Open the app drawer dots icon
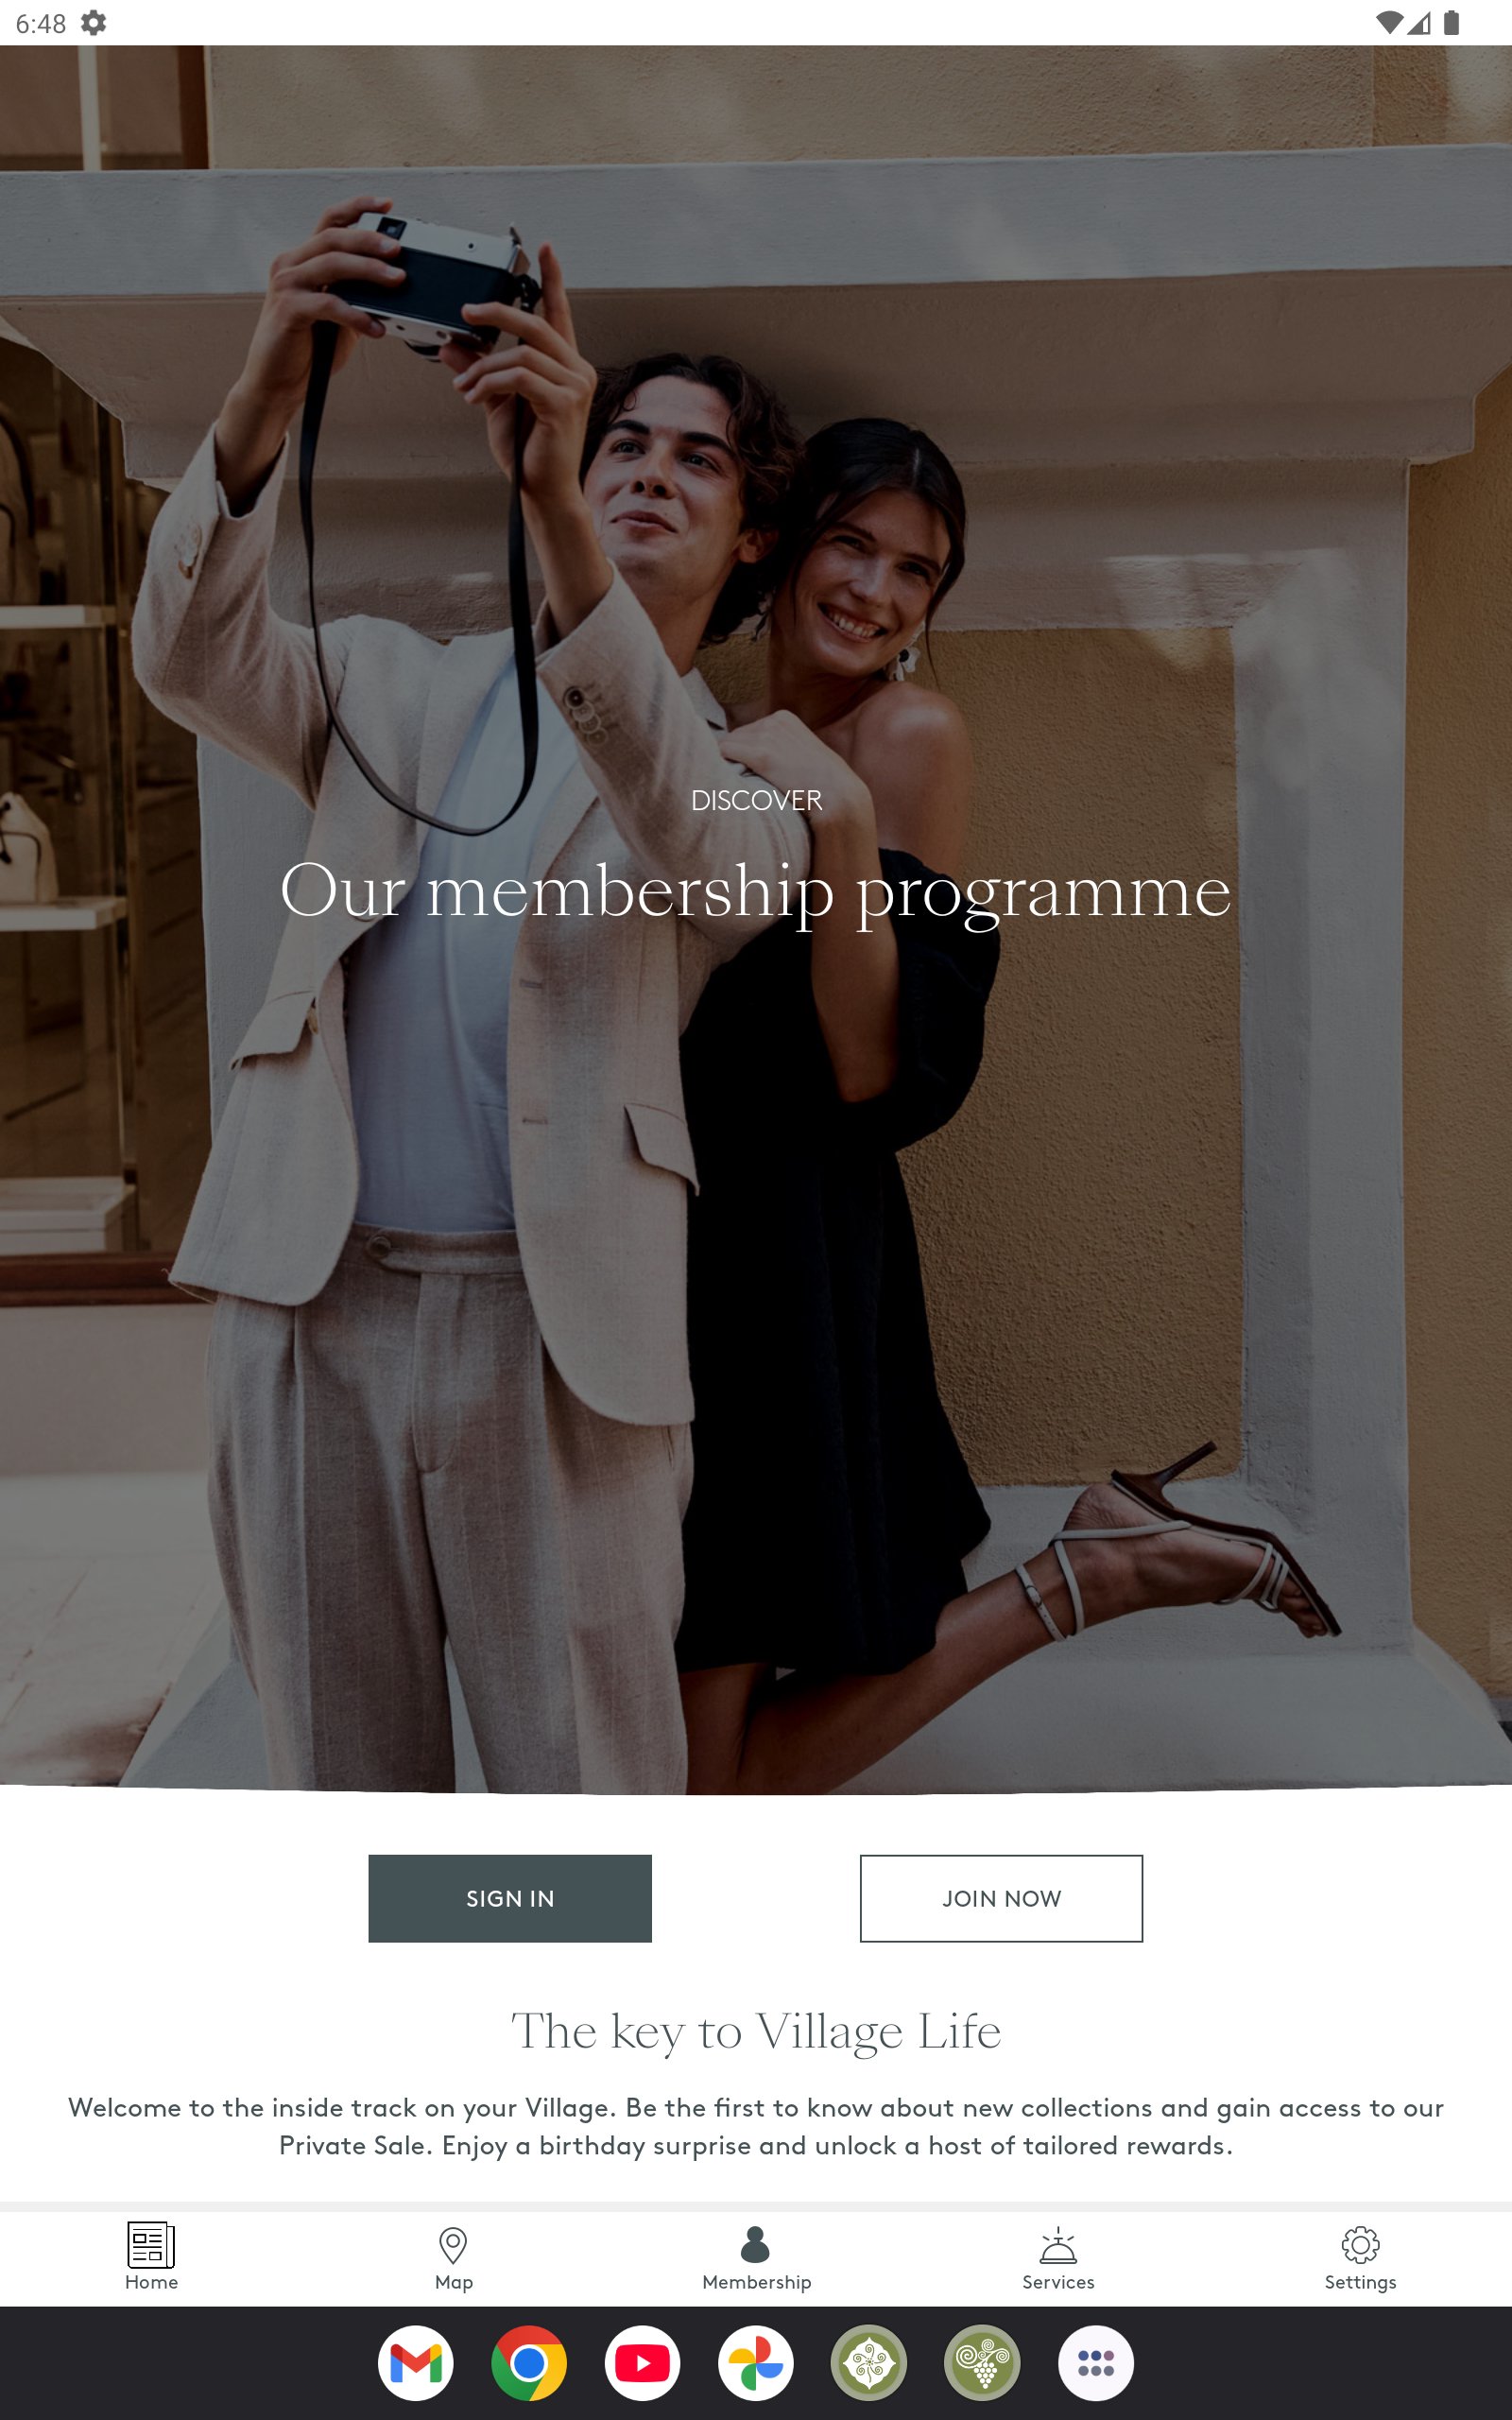 pos(1096,2363)
